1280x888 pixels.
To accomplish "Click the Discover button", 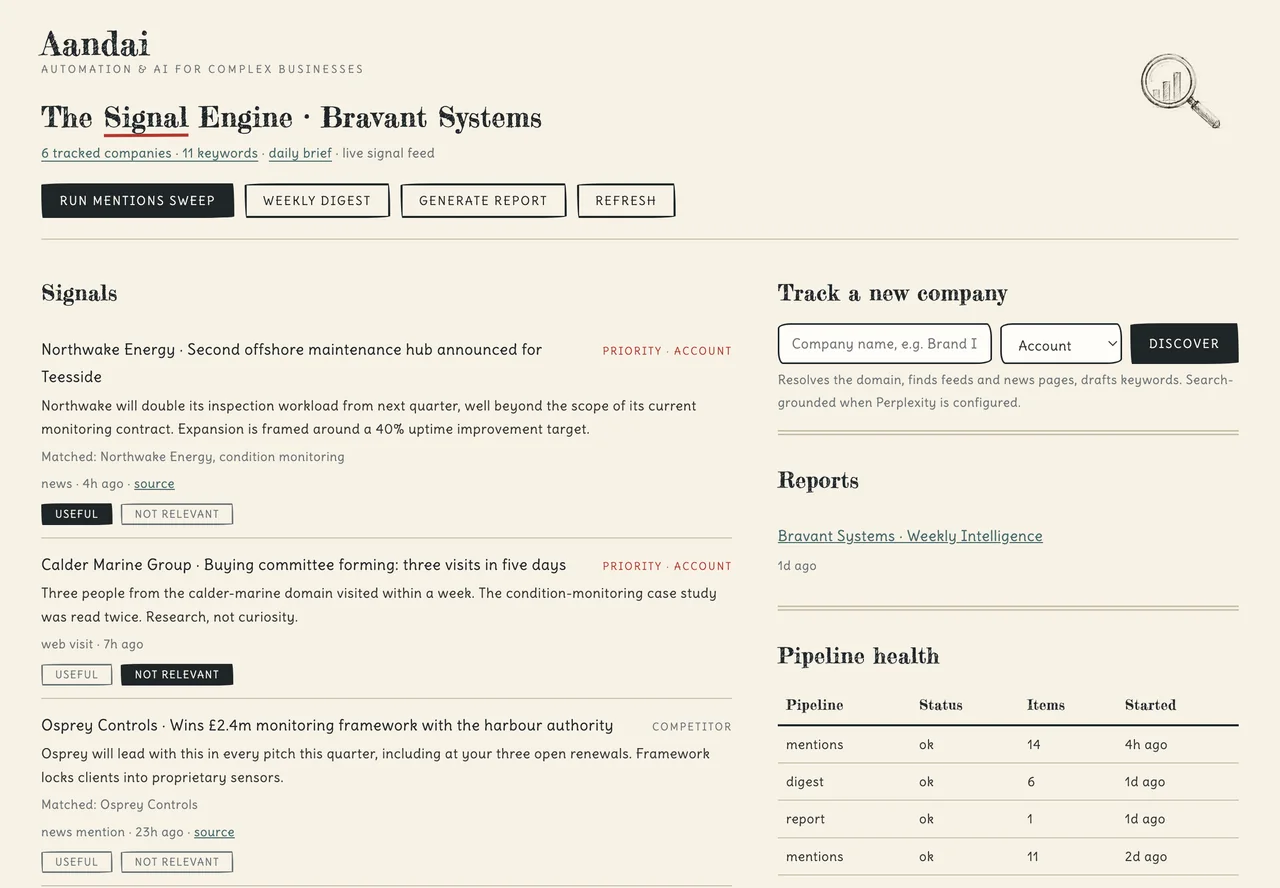I will tap(1184, 343).
